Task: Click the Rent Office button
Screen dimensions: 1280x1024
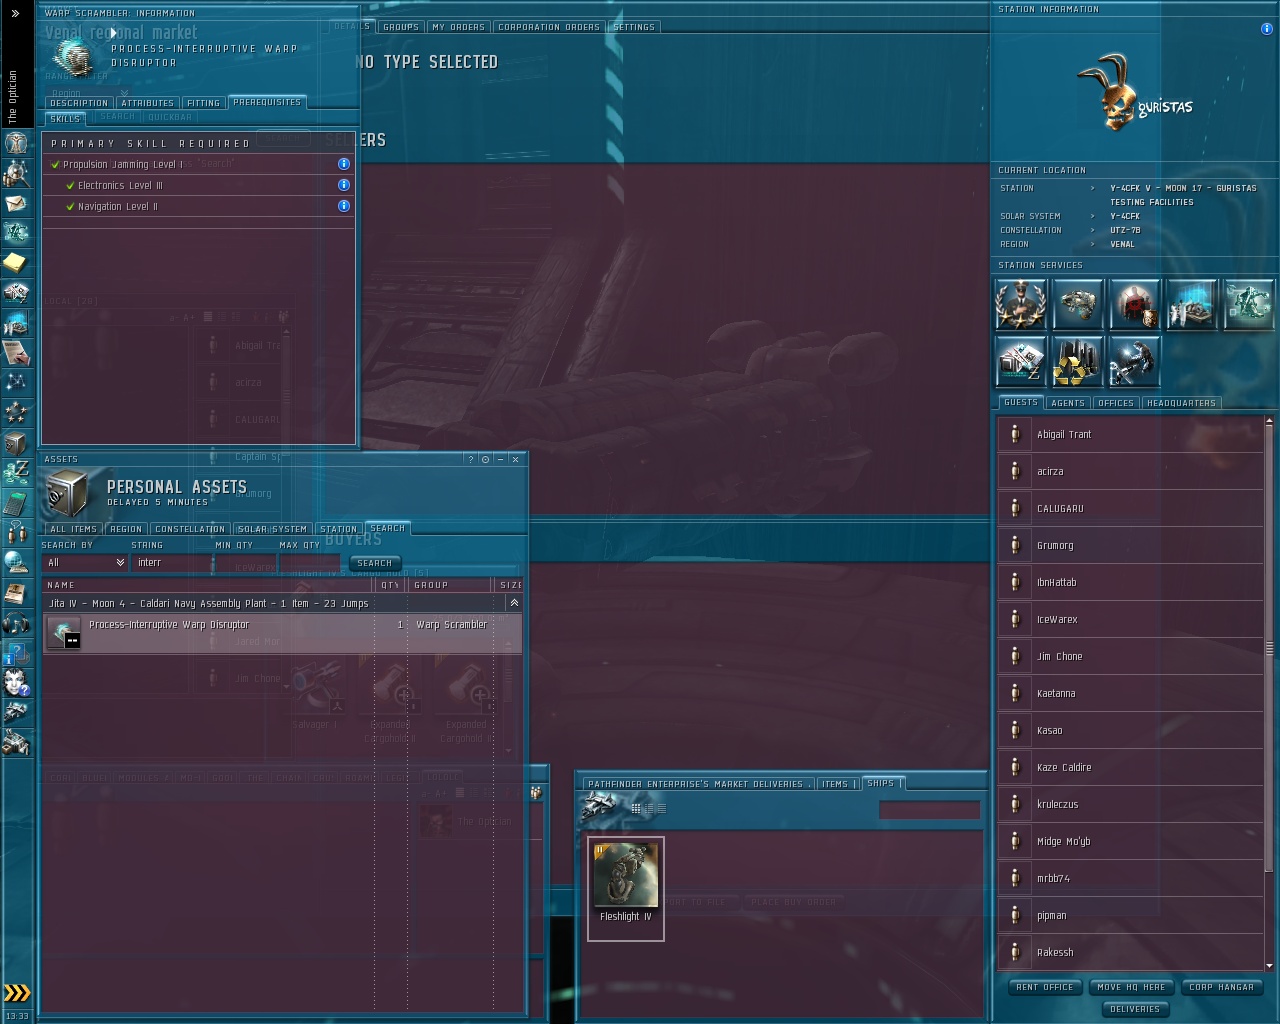Action: 1045,987
